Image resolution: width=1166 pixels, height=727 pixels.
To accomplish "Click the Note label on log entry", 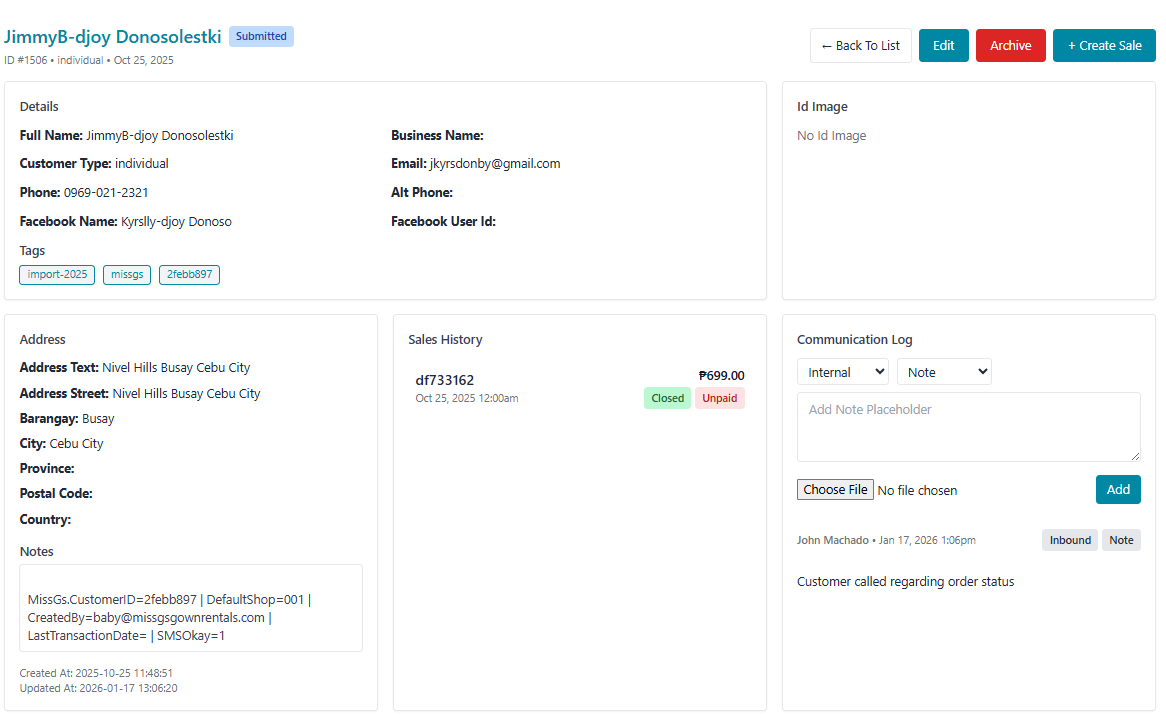I will [1121, 540].
